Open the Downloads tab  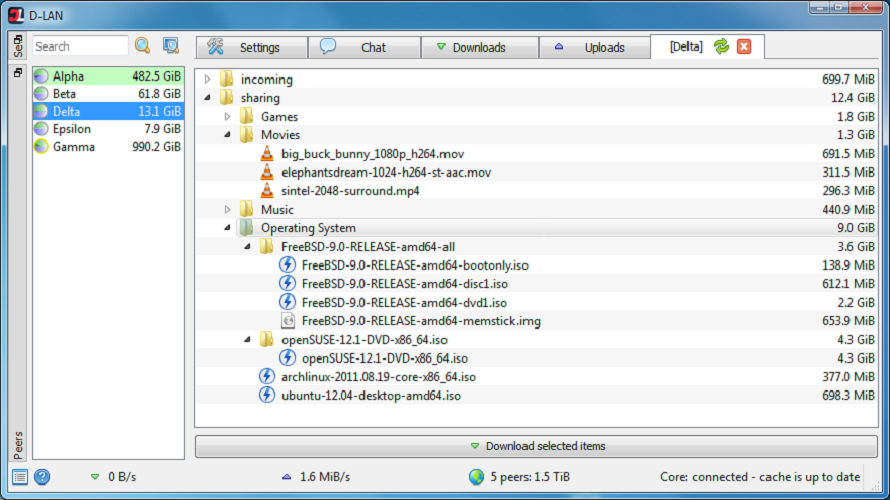pyautogui.click(x=480, y=47)
